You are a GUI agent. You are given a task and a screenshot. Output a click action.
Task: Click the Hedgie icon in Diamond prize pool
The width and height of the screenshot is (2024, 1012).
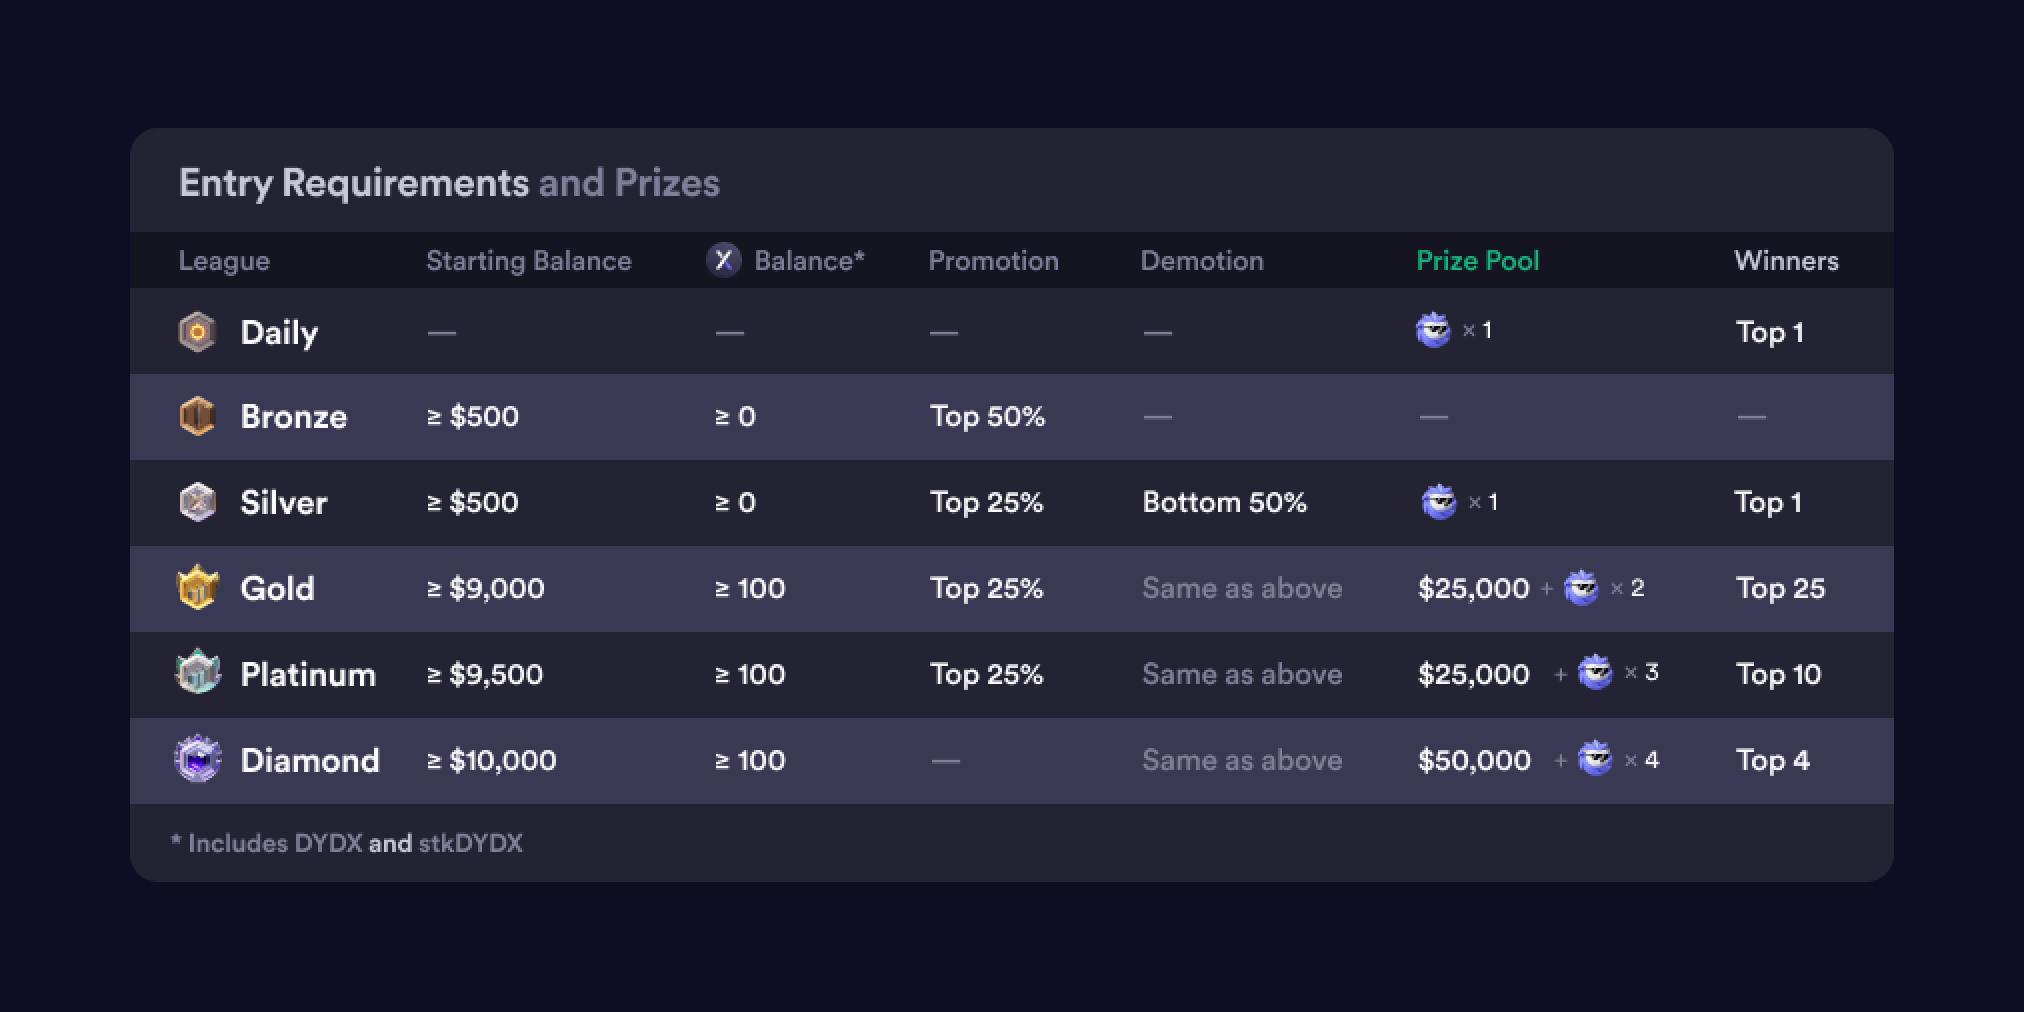click(x=1595, y=759)
